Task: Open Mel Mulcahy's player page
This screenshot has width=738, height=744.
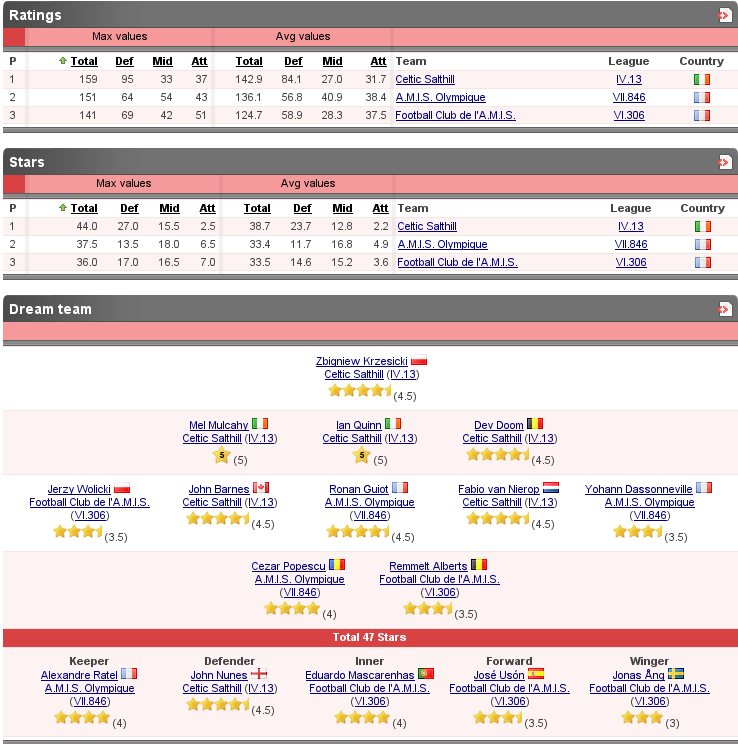Action: tap(219, 425)
